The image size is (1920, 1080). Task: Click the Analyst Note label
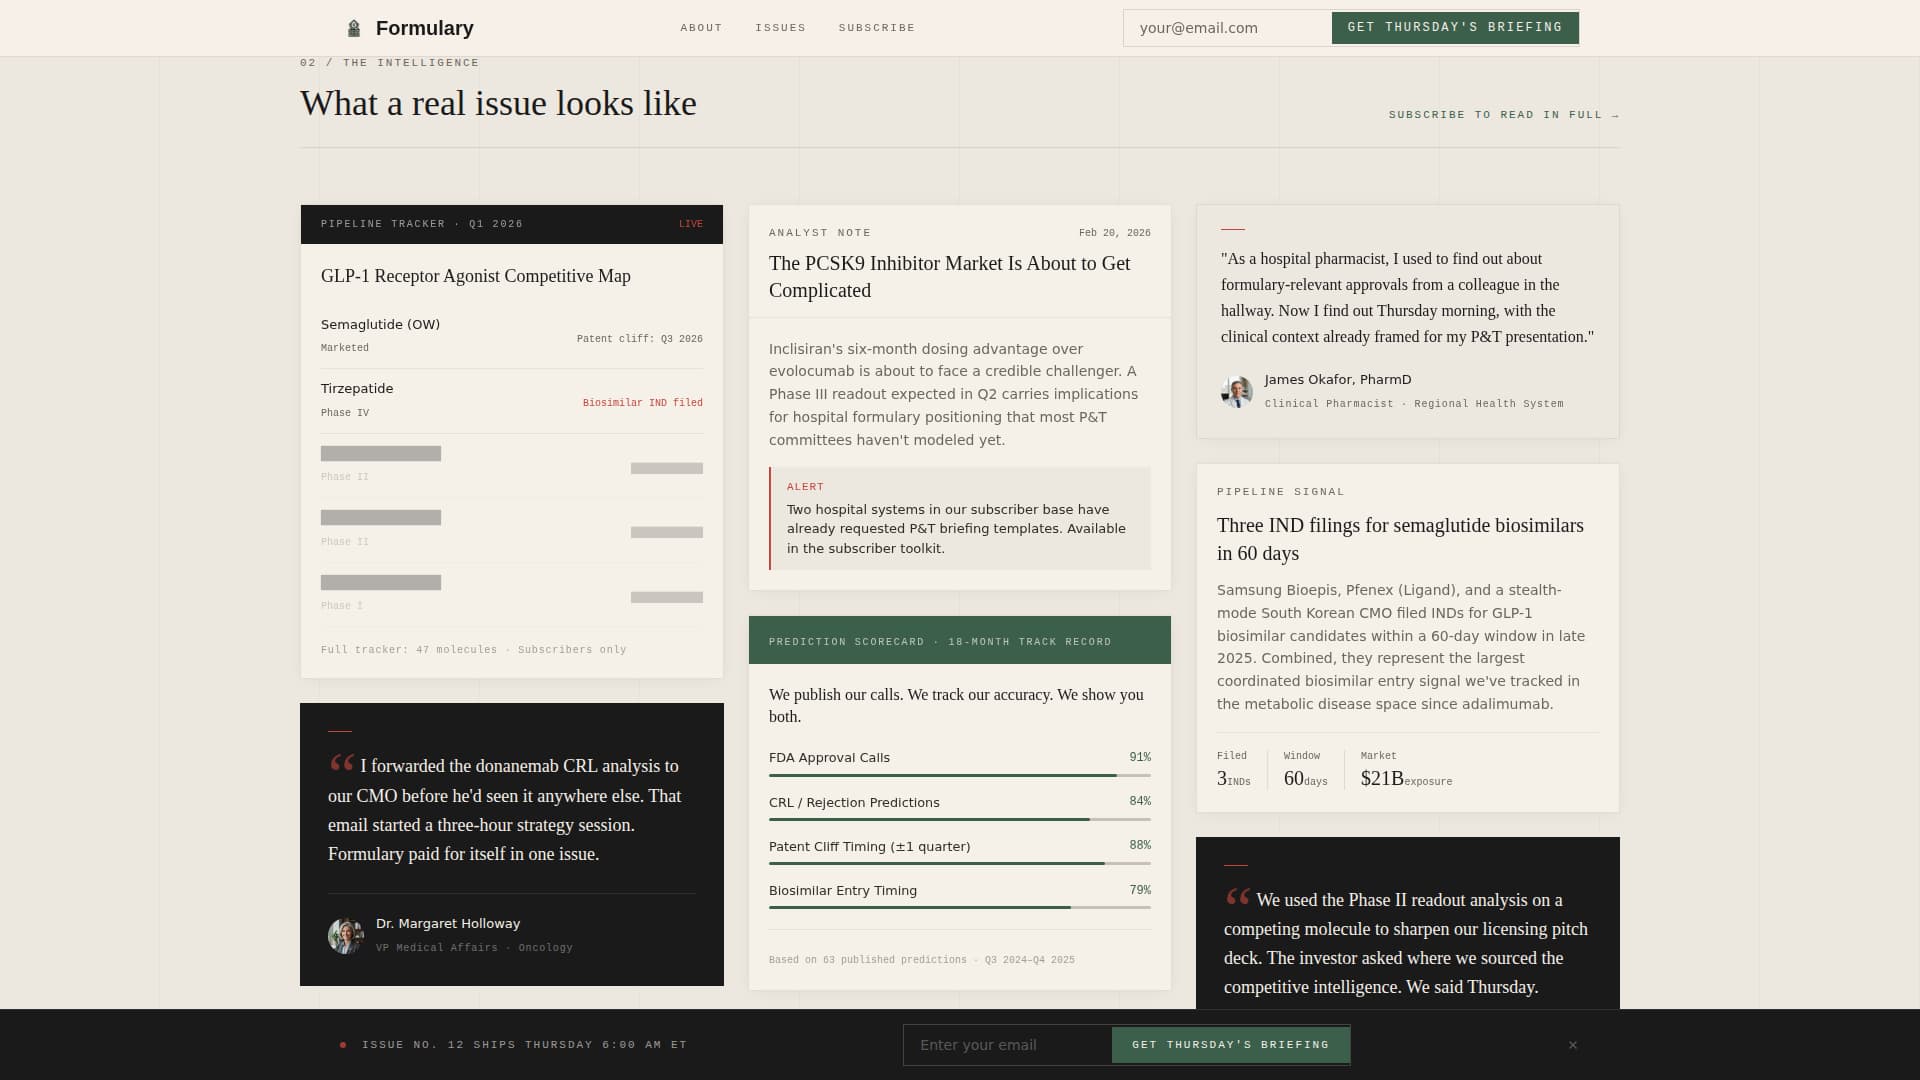[x=820, y=233]
